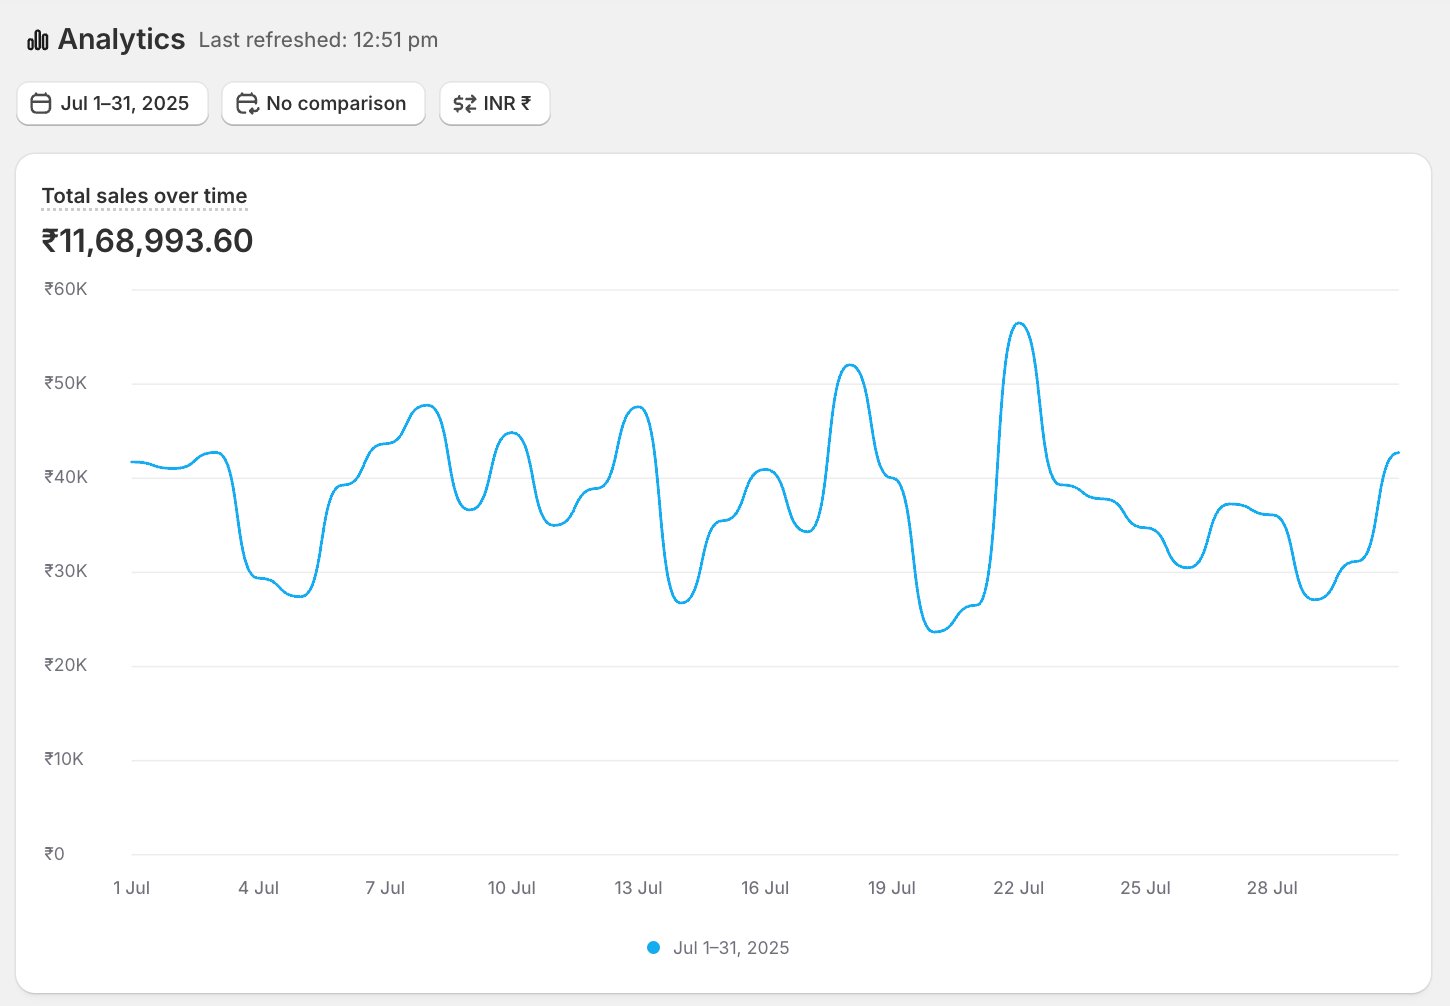This screenshot has height=1006, width=1450.
Task: Click the 22 Jul axis label
Action: pos(1018,888)
